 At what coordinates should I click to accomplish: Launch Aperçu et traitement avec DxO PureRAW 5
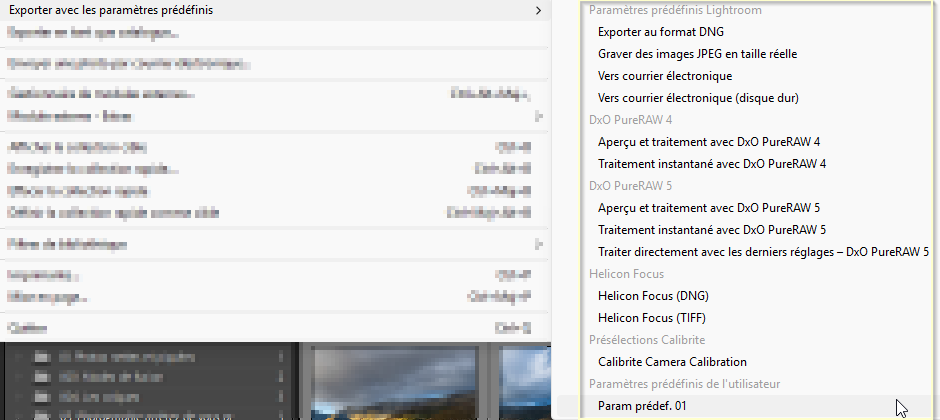pyautogui.click(x=709, y=208)
